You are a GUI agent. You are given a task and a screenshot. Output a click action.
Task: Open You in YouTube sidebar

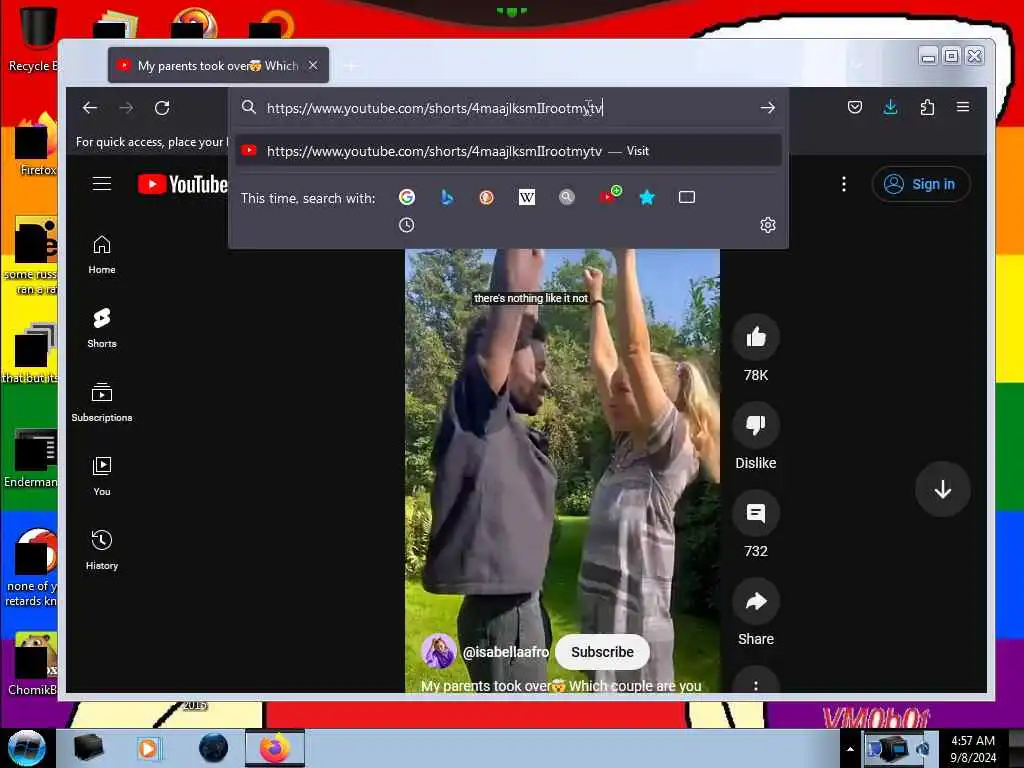point(102,477)
